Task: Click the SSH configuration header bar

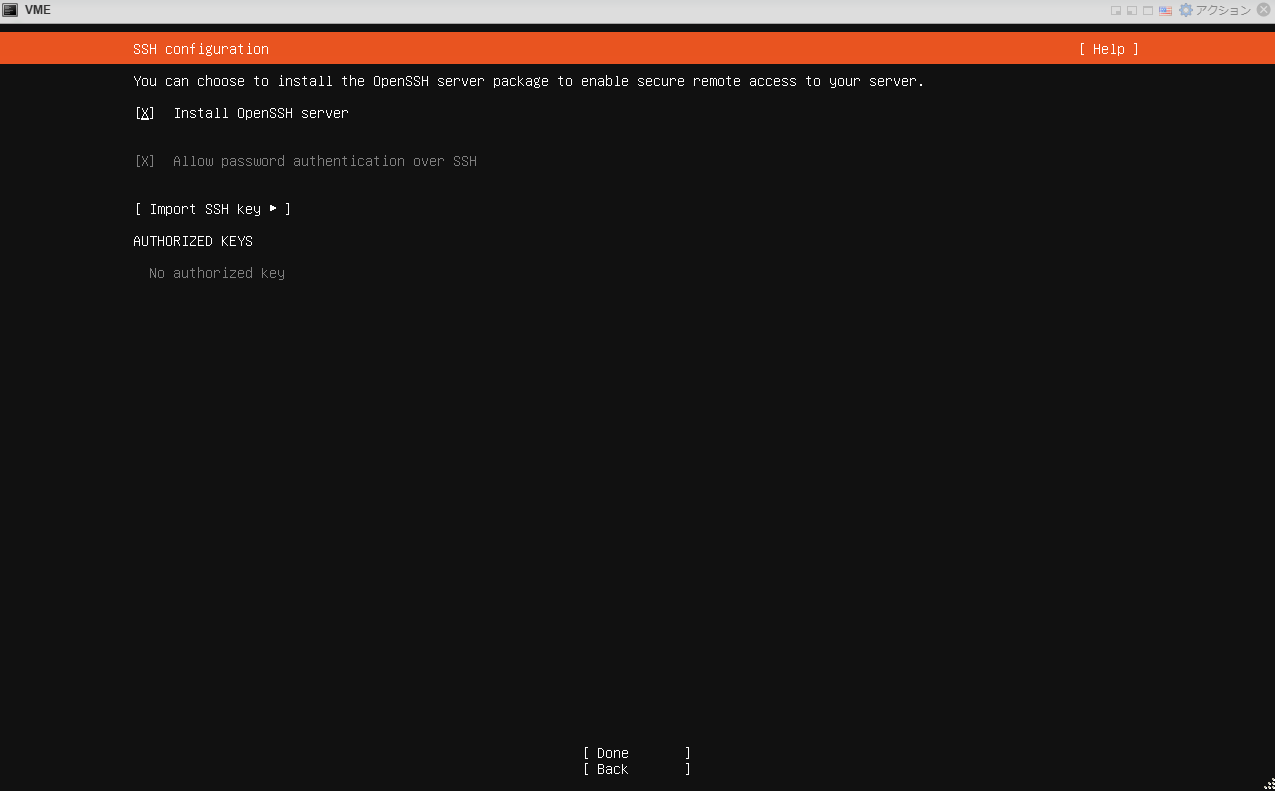Action: click(x=200, y=48)
